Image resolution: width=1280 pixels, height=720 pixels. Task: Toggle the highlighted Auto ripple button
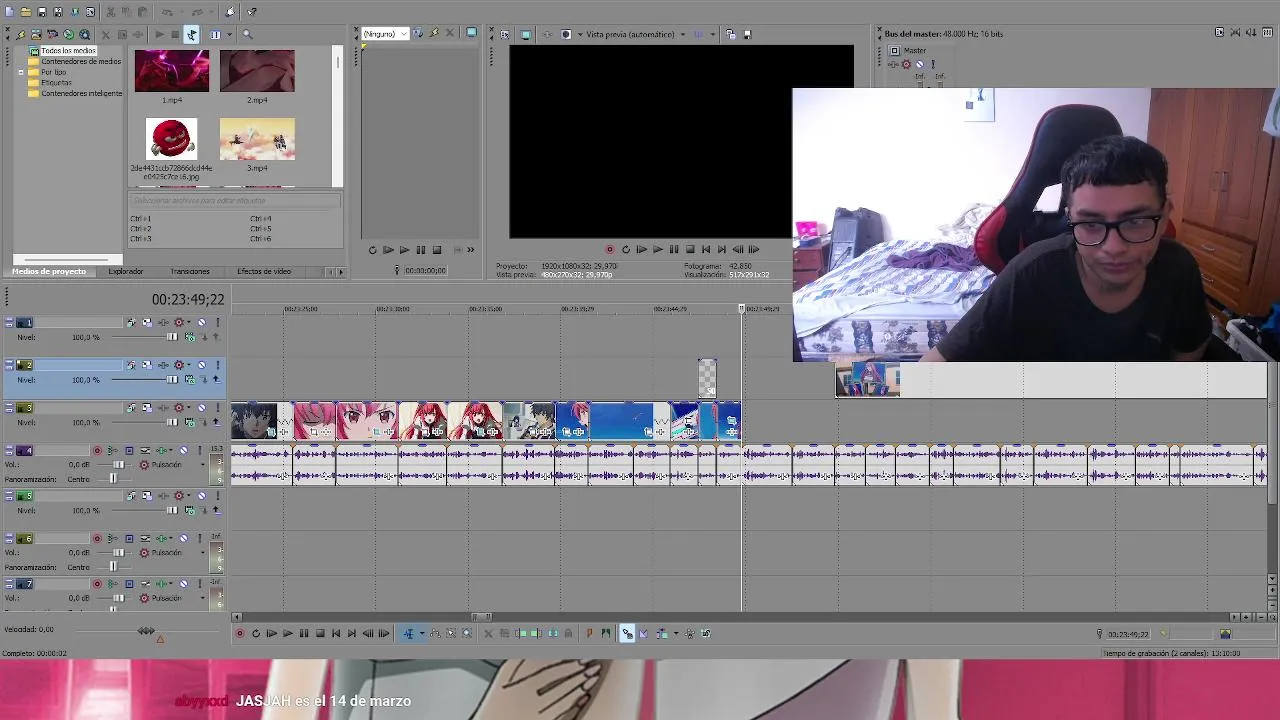click(627, 633)
